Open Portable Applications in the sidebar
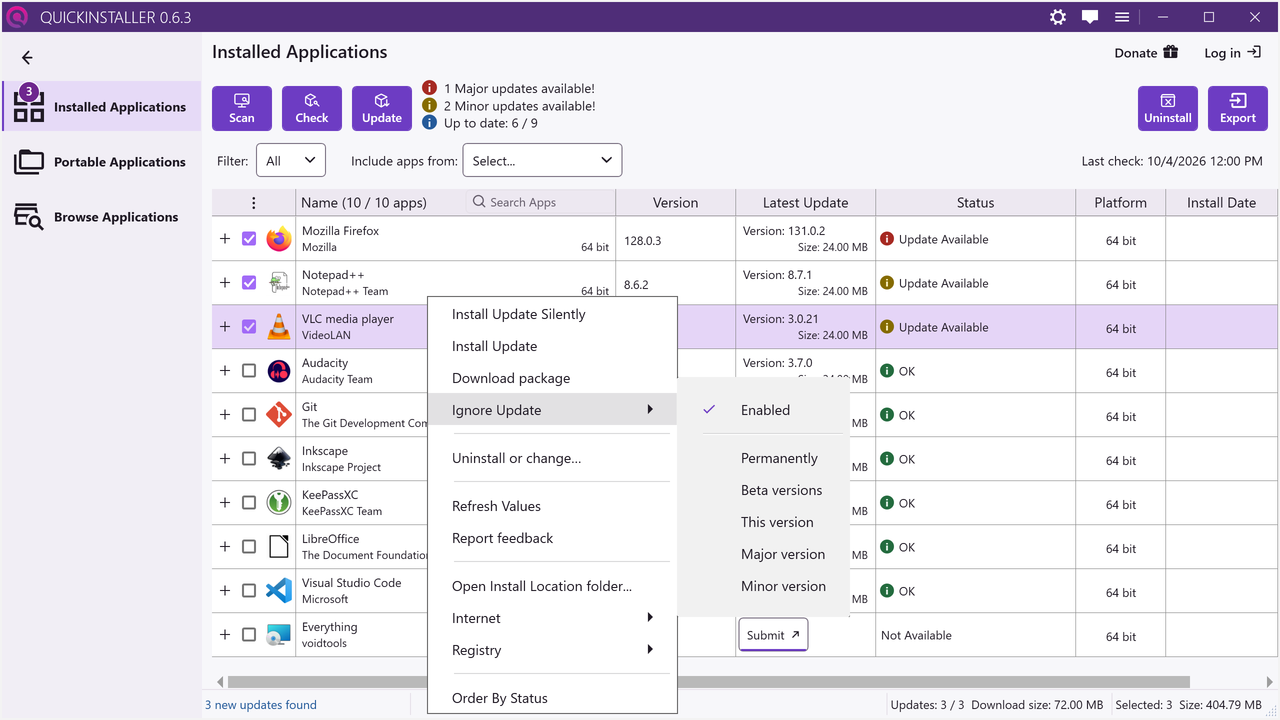Viewport: 1280px width, 720px height. pos(102,162)
